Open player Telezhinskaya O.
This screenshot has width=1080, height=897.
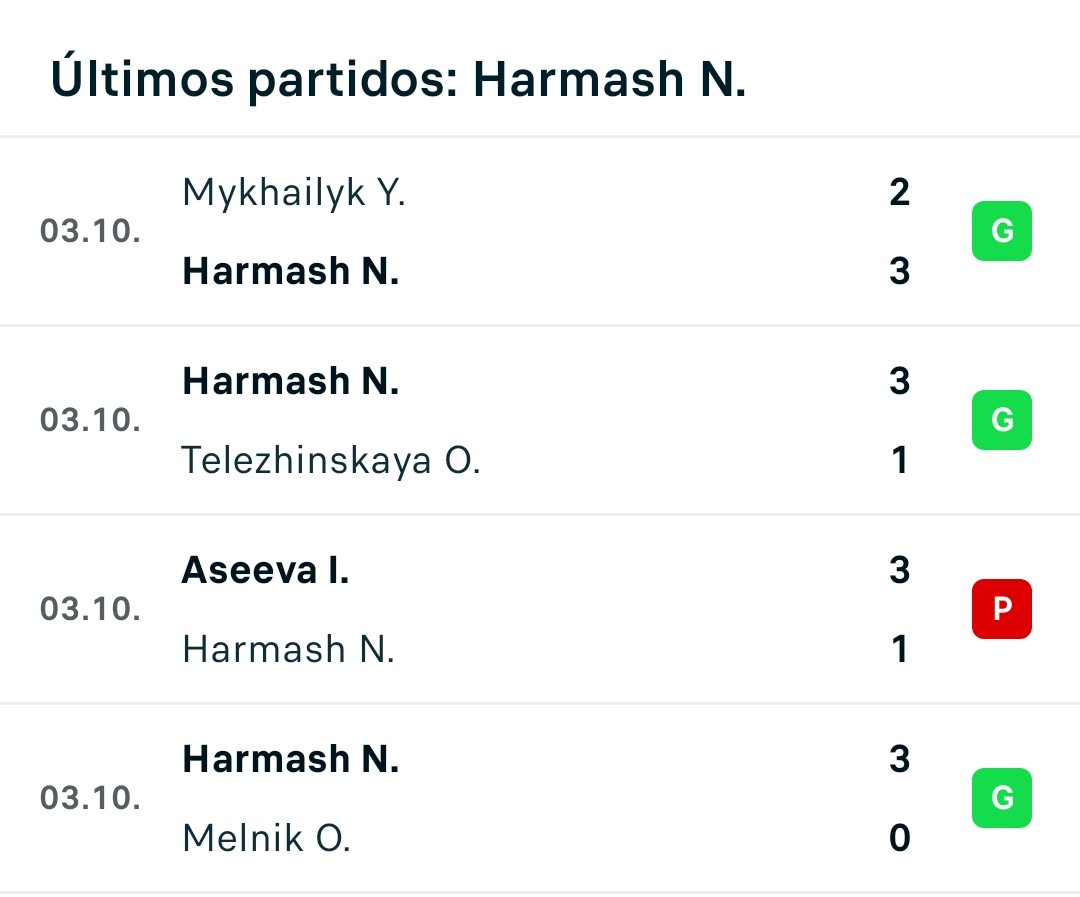click(331, 460)
